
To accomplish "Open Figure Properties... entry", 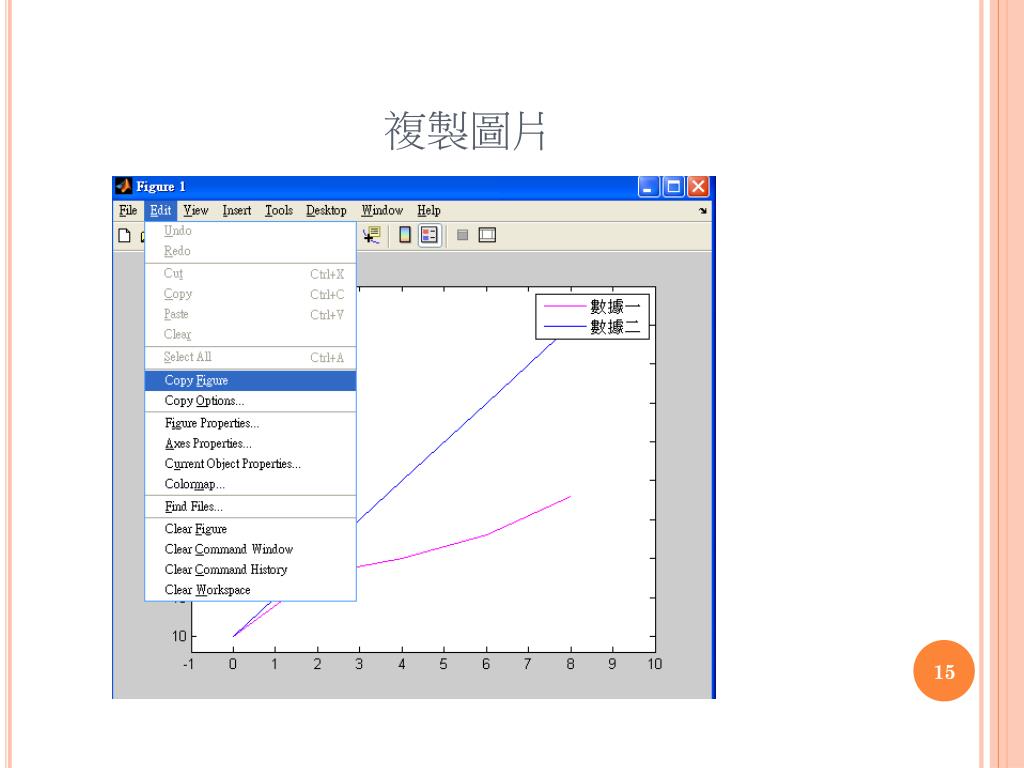I will point(251,423).
